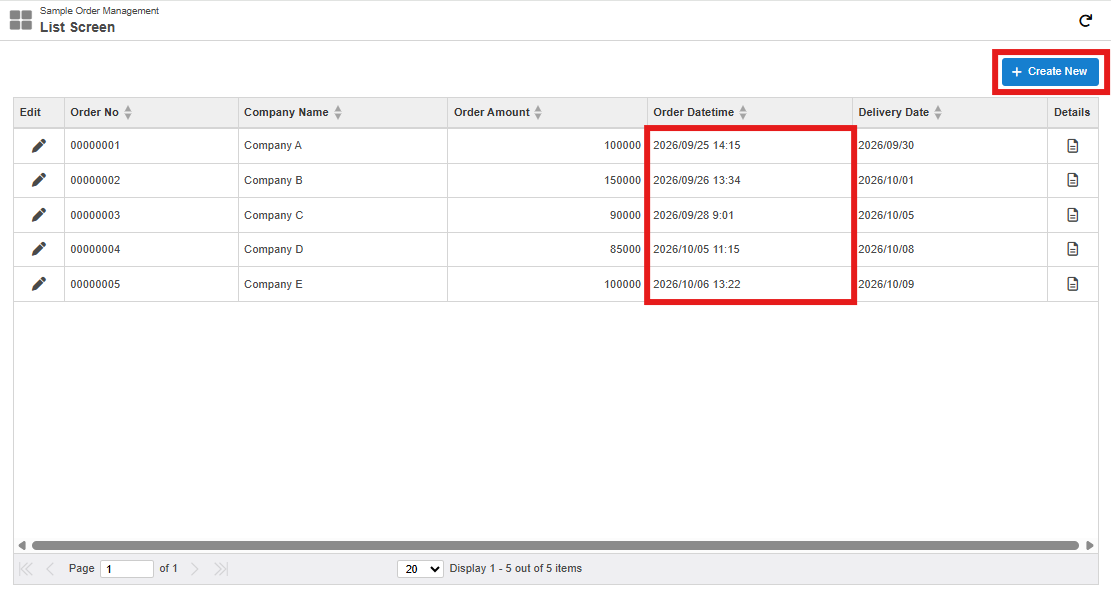View details of Company B order
1111x594 pixels.
tap(1073, 180)
